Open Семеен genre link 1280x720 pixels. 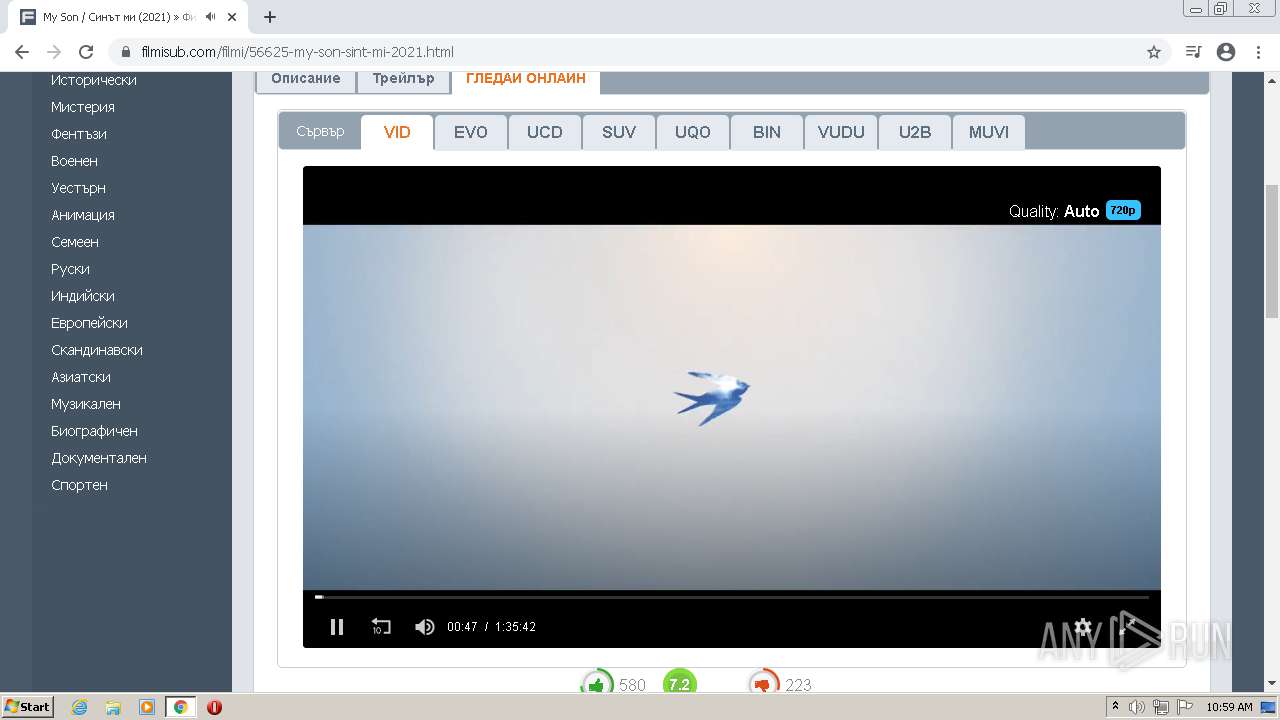pos(75,242)
